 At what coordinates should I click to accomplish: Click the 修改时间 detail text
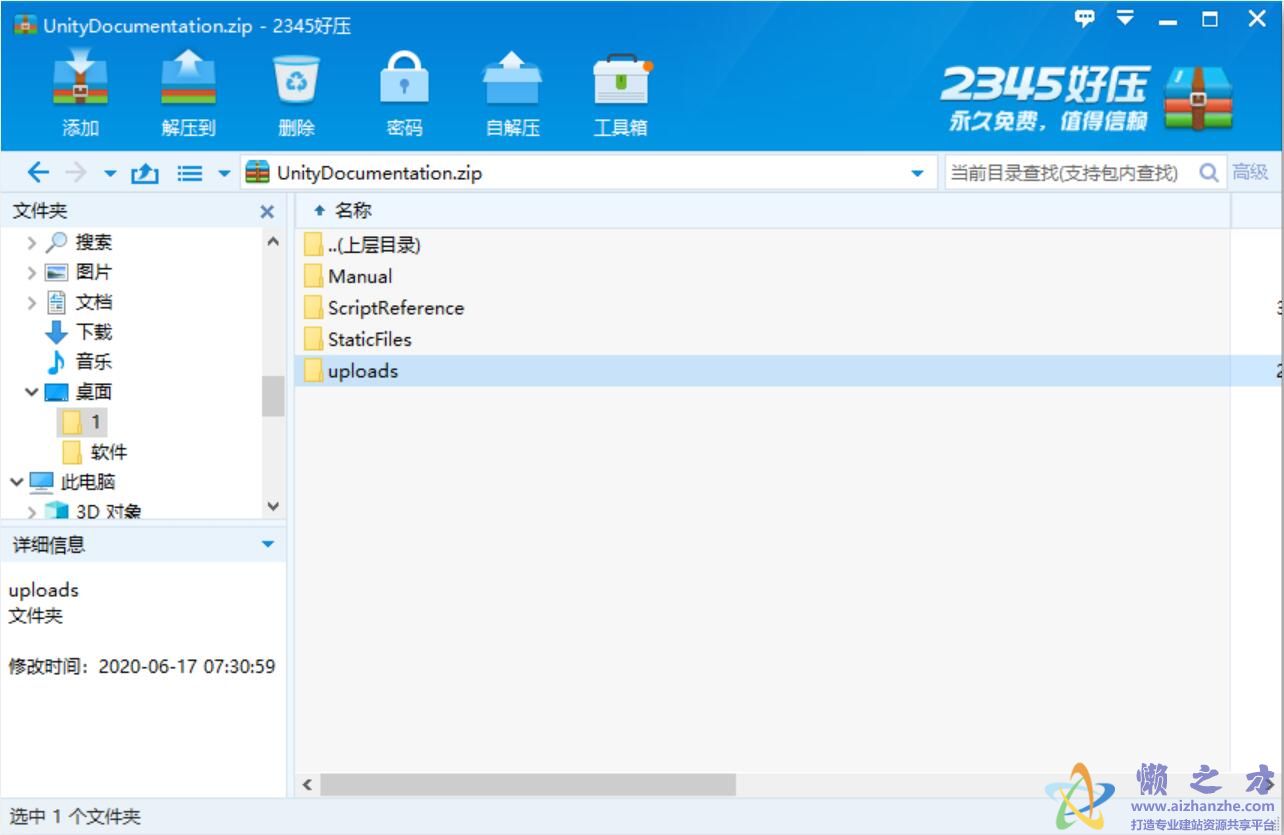(142, 666)
